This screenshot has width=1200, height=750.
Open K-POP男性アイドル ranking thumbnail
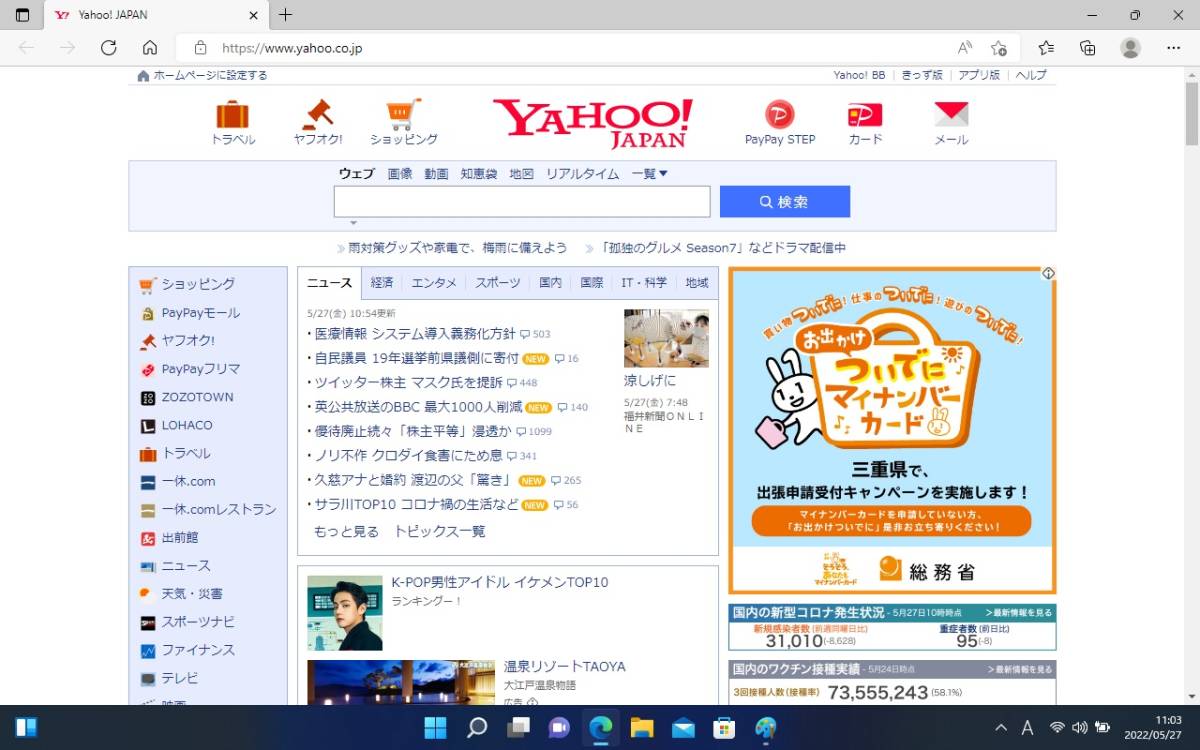point(345,613)
